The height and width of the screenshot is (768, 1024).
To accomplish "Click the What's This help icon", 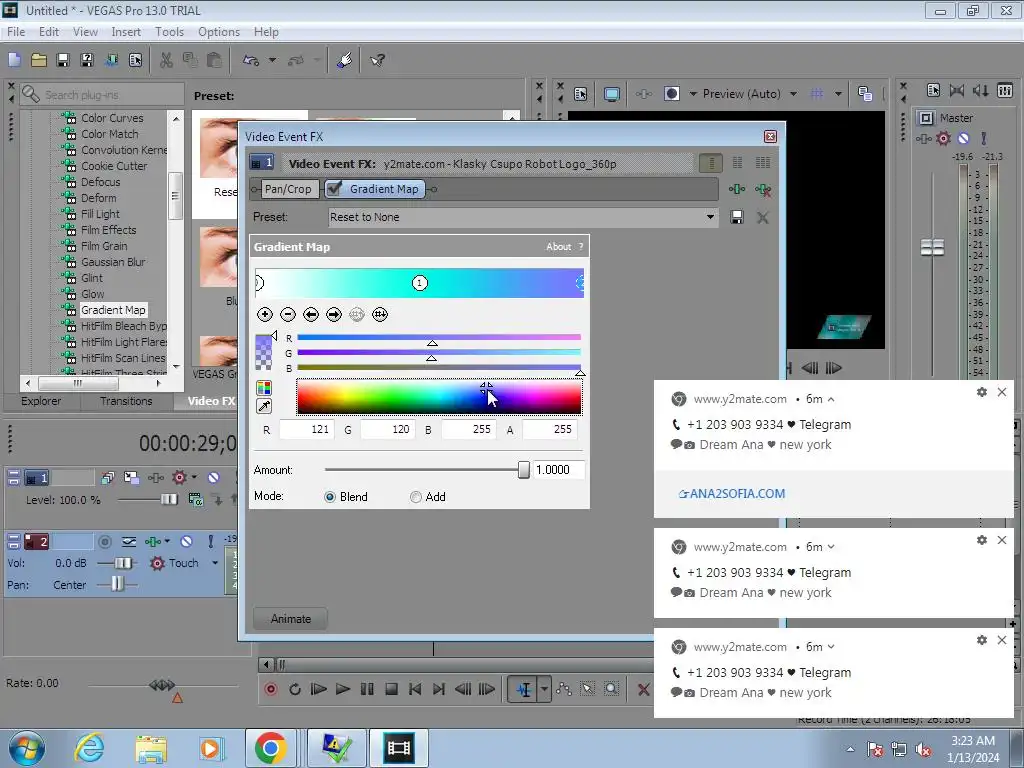I will [x=377, y=60].
